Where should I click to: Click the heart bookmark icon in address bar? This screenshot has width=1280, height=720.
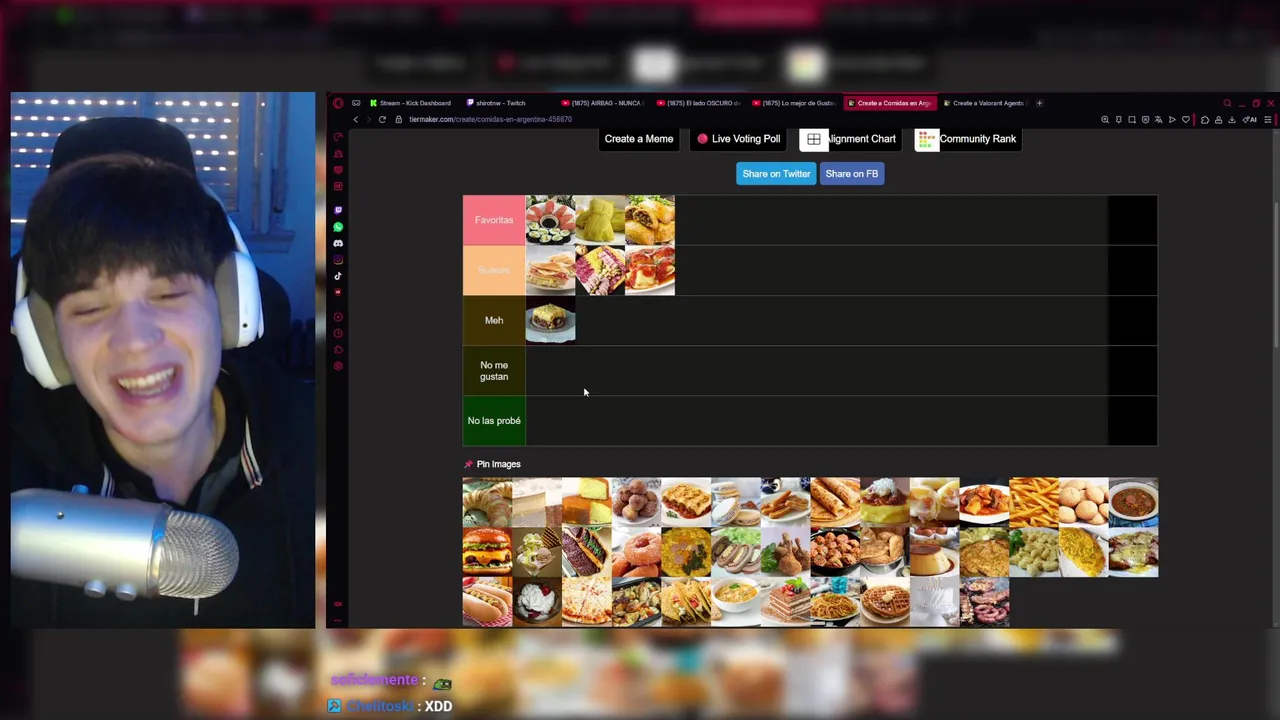[1186, 120]
